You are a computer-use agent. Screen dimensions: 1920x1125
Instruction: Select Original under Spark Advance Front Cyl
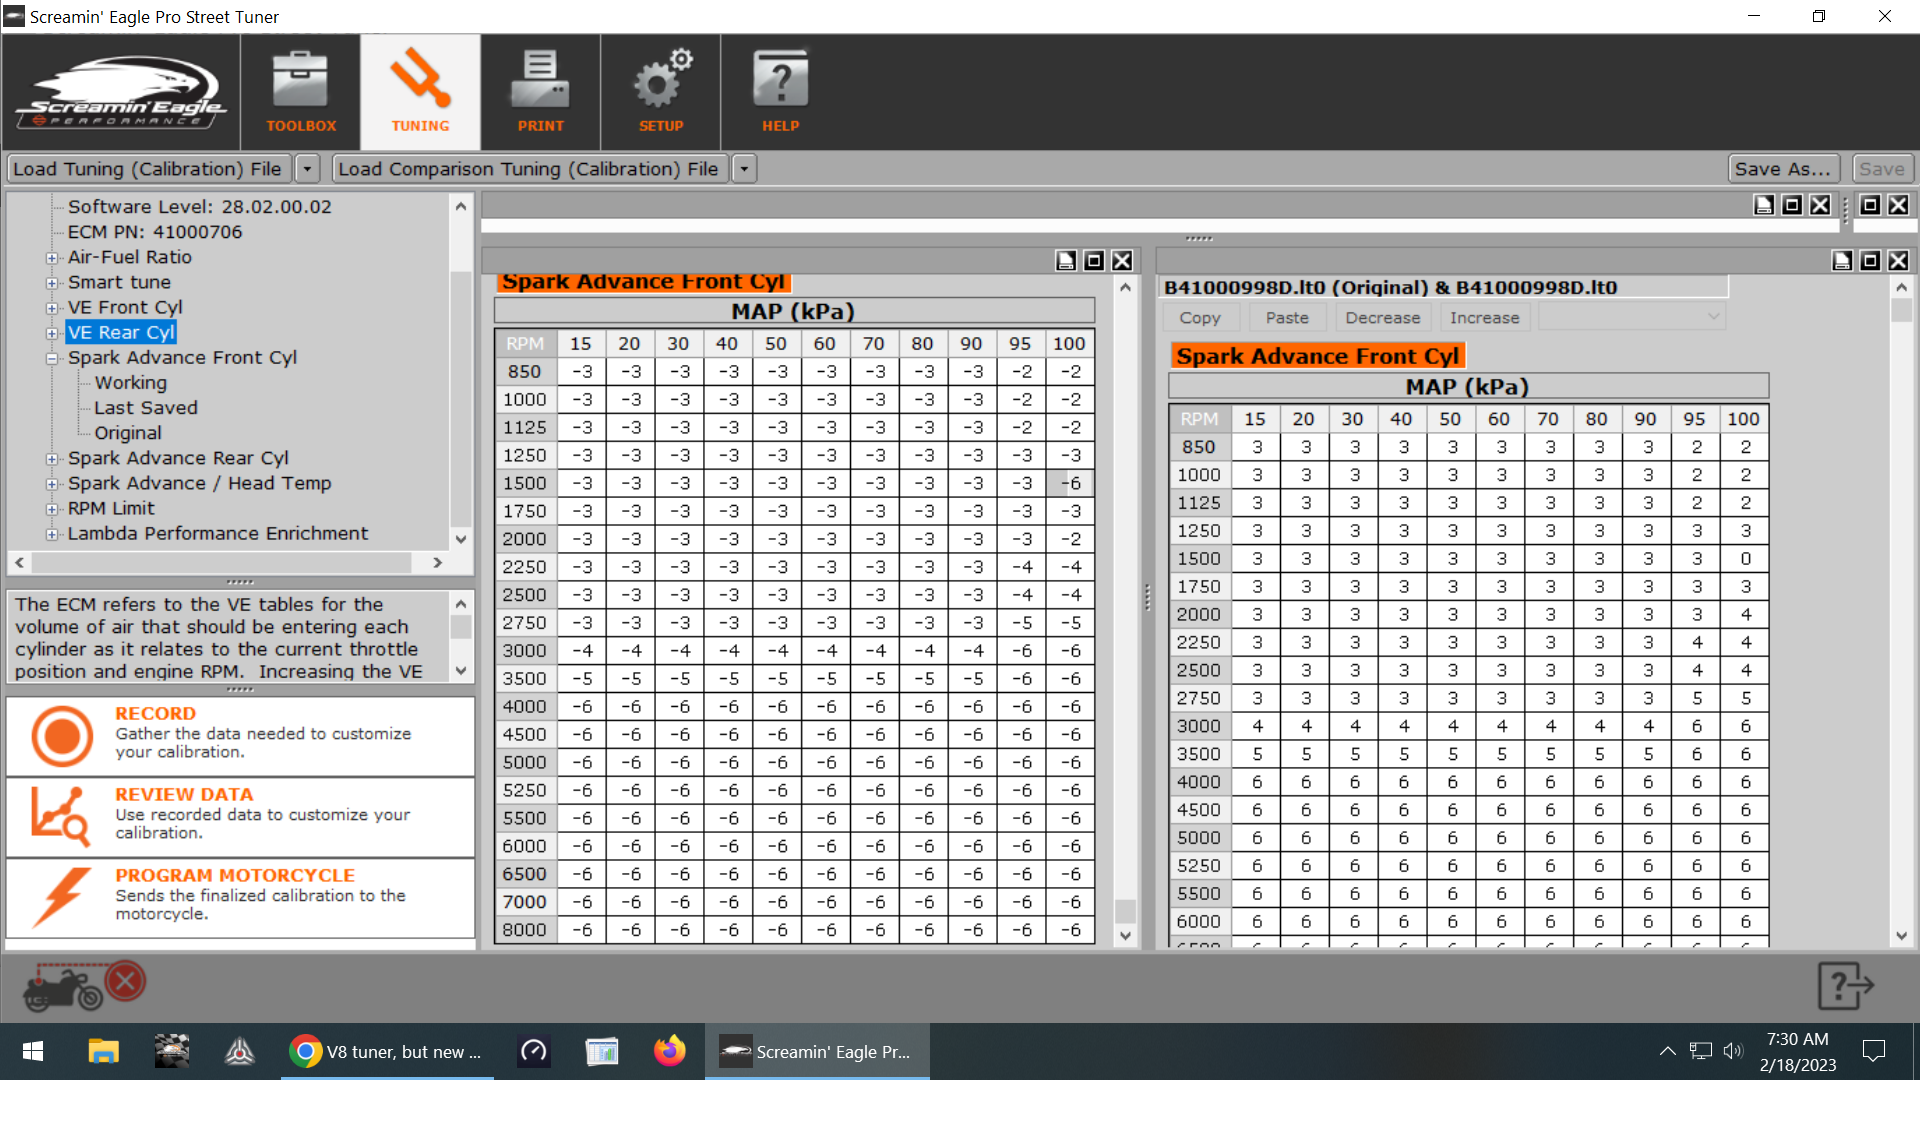tap(127, 433)
